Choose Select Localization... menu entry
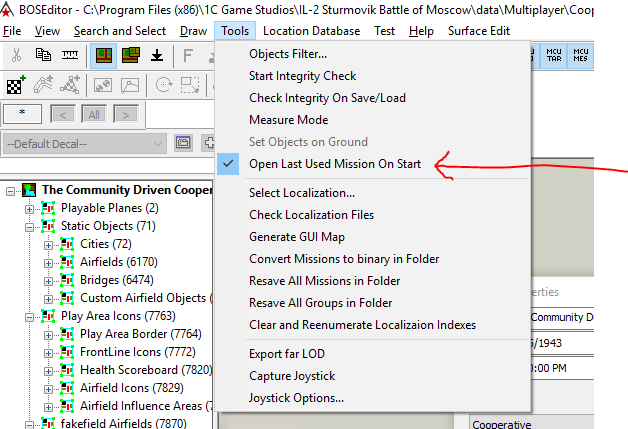 click(302, 193)
